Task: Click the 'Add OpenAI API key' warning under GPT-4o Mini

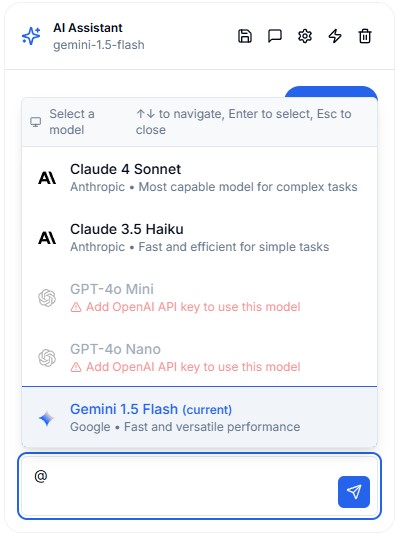Action: 186,307
